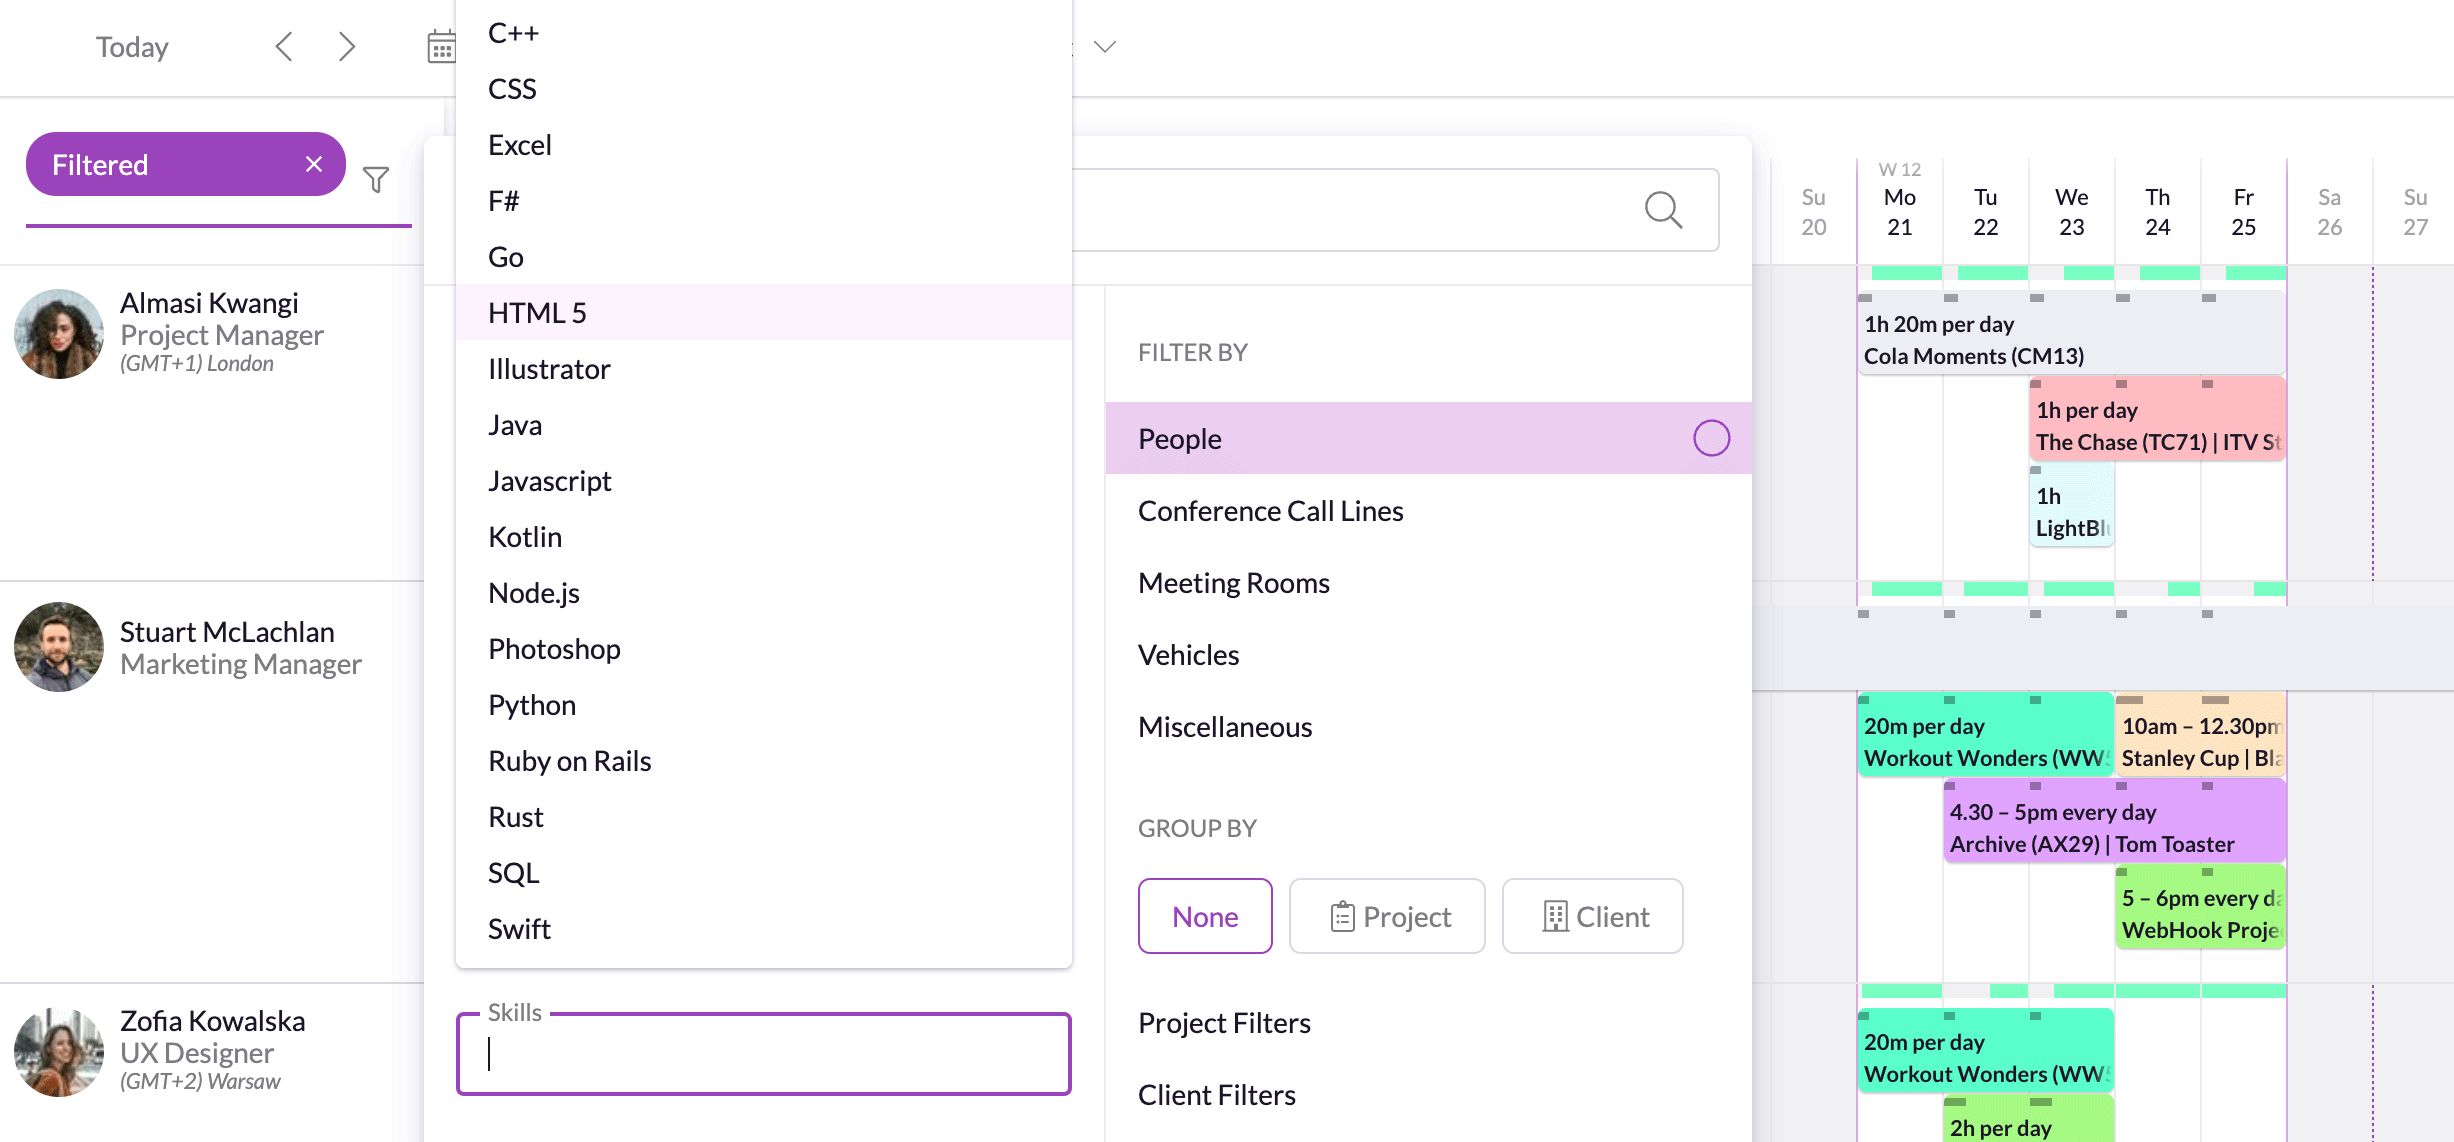
Task: Click the navigate forward arrow icon
Action: 346,47
